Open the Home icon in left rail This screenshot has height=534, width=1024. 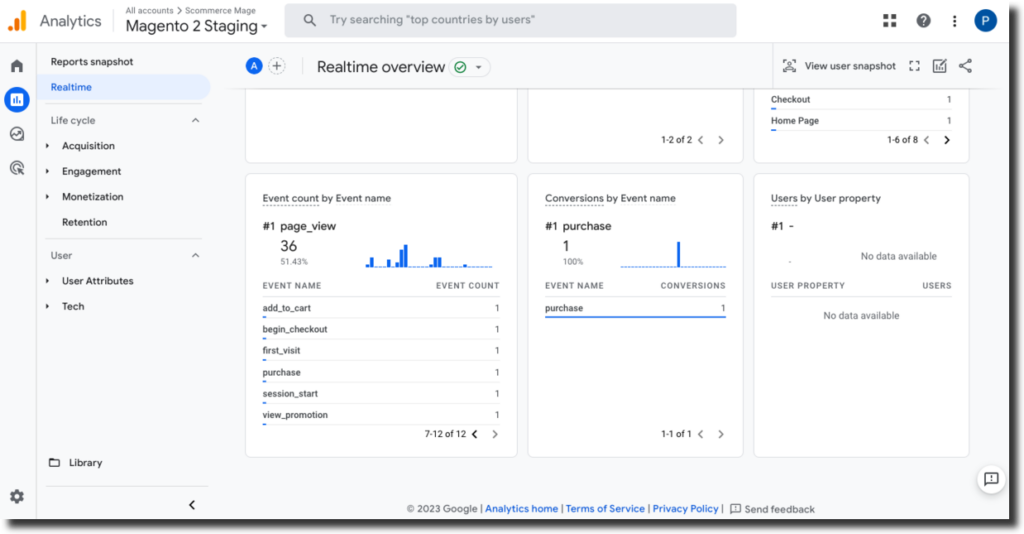(17, 66)
